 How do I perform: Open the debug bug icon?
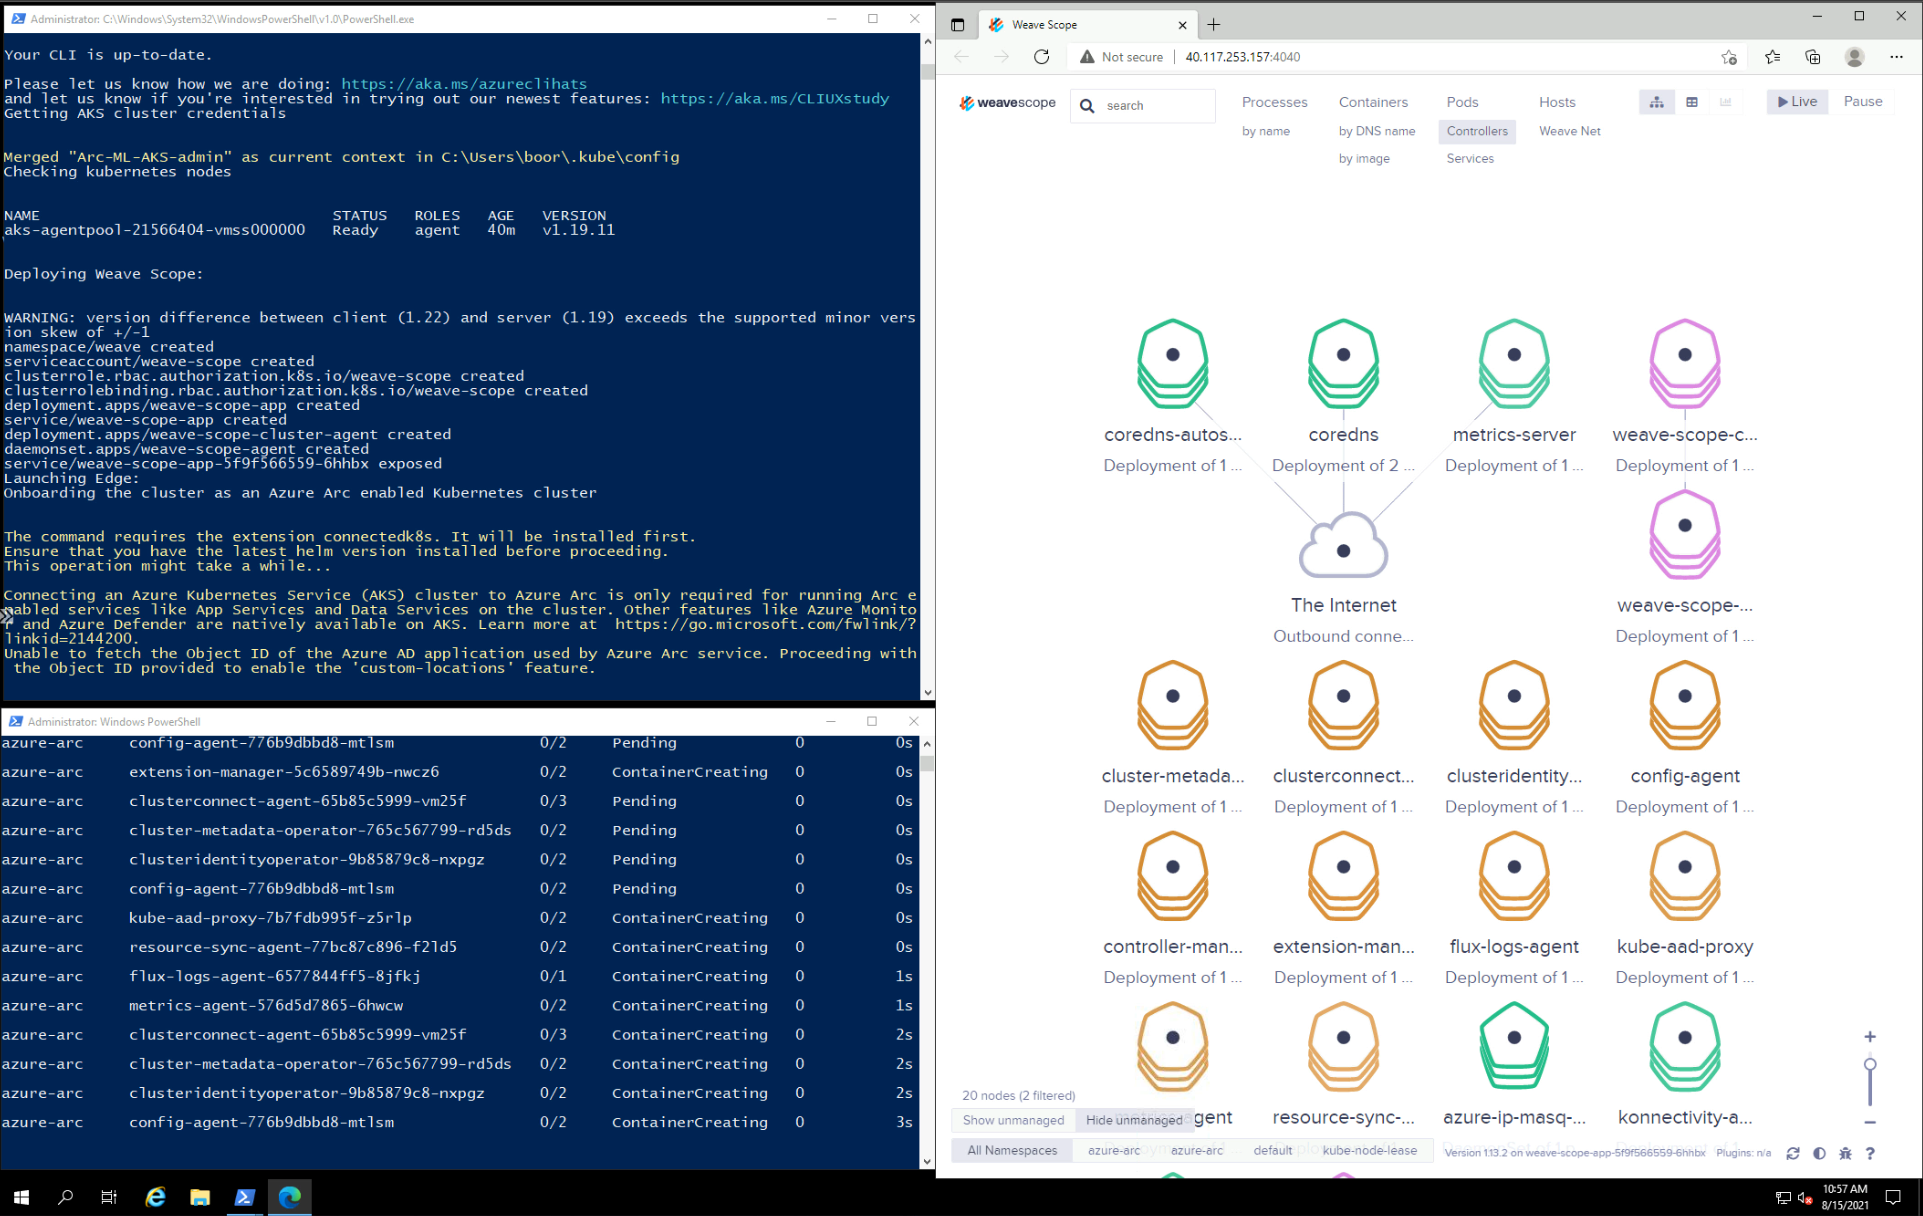tap(1845, 1153)
